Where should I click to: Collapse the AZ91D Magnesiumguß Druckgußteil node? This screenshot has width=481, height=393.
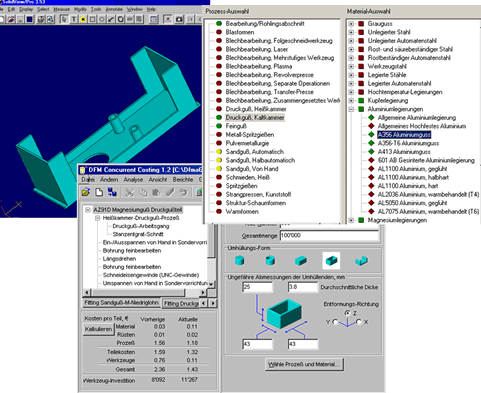[88, 210]
